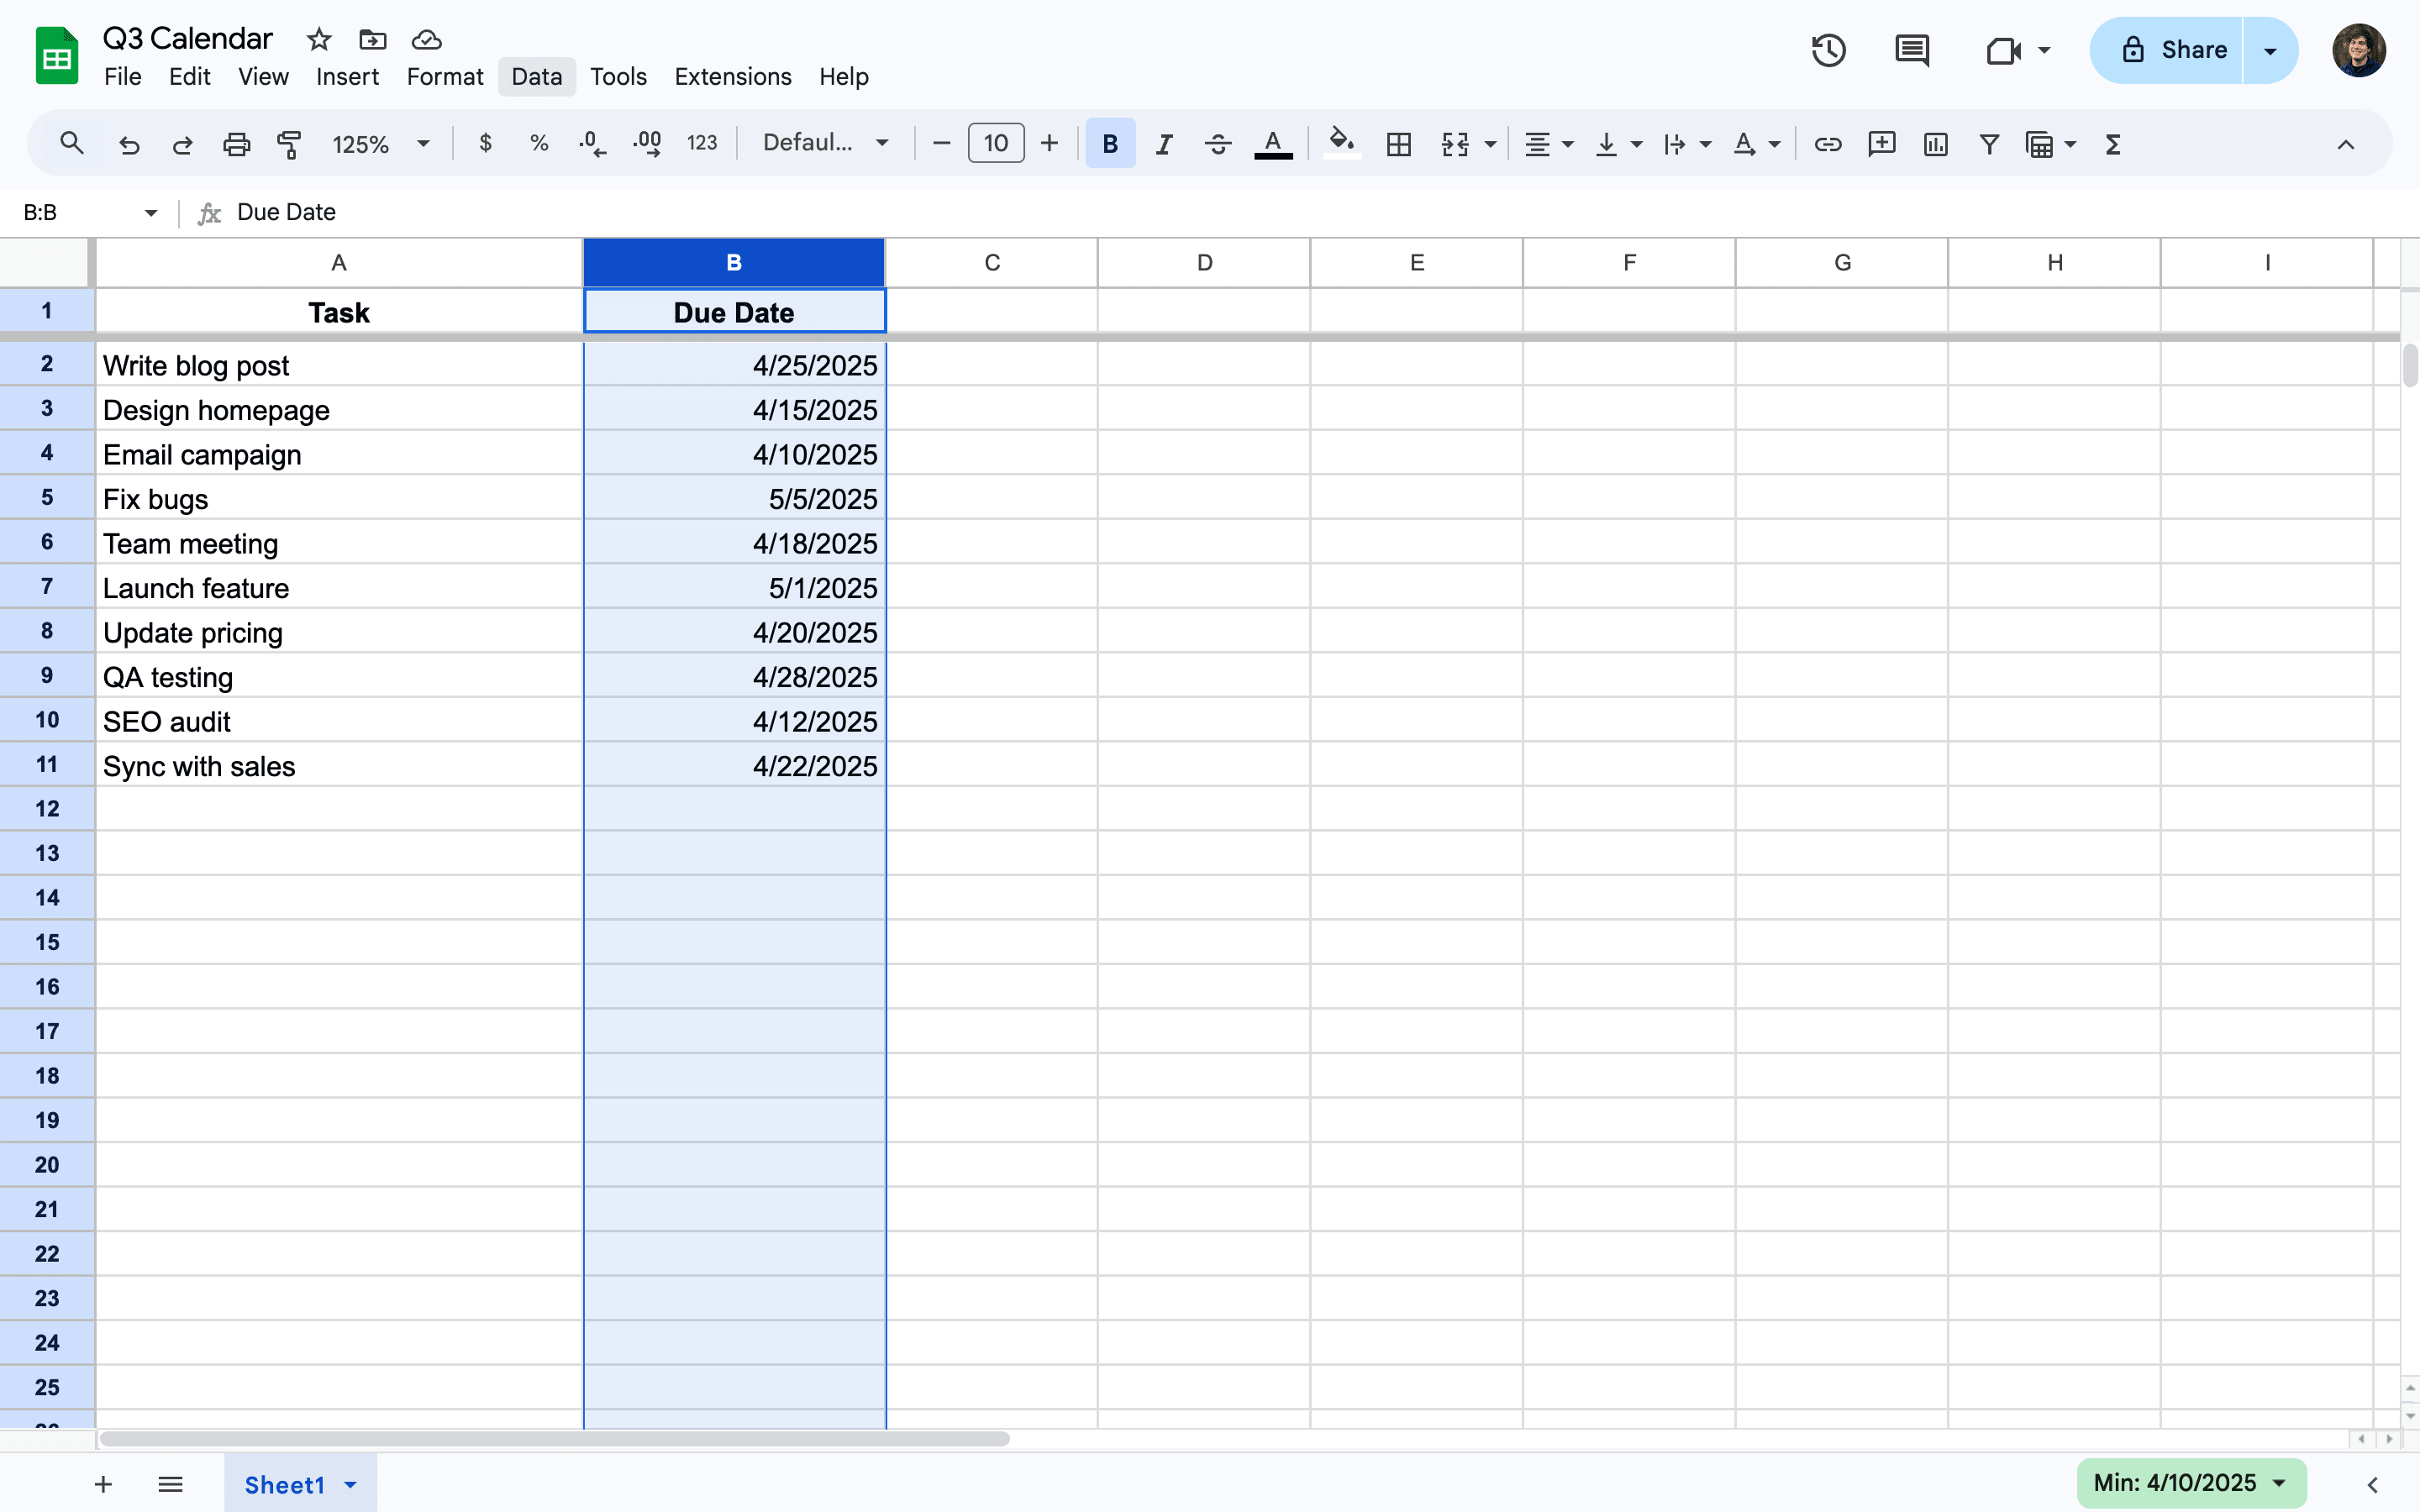The height and width of the screenshot is (1512, 2420).
Task: Open the comments history icon
Action: (1912, 50)
